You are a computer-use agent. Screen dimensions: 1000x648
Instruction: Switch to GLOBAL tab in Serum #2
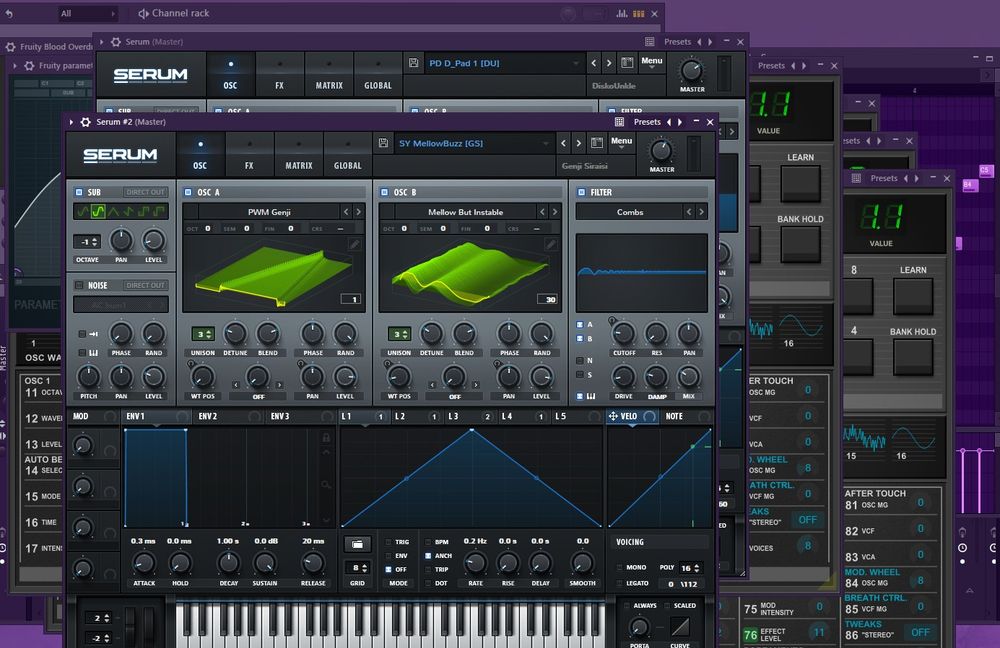[348, 154]
